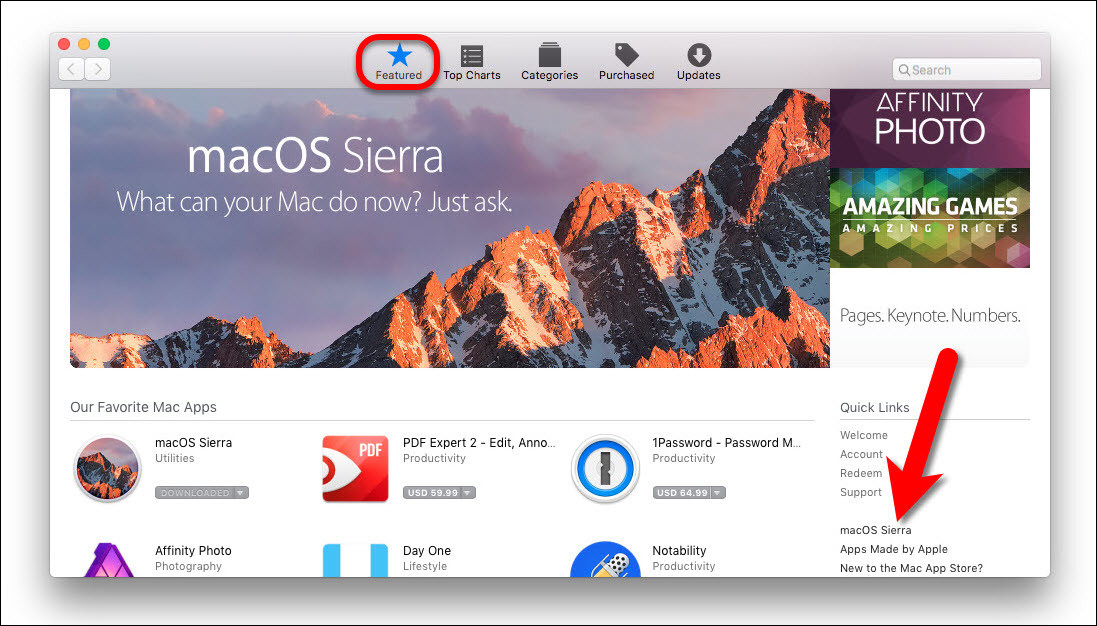Click Redeem in Quick Links
This screenshot has height=626, width=1097.
[x=861, y=473]
